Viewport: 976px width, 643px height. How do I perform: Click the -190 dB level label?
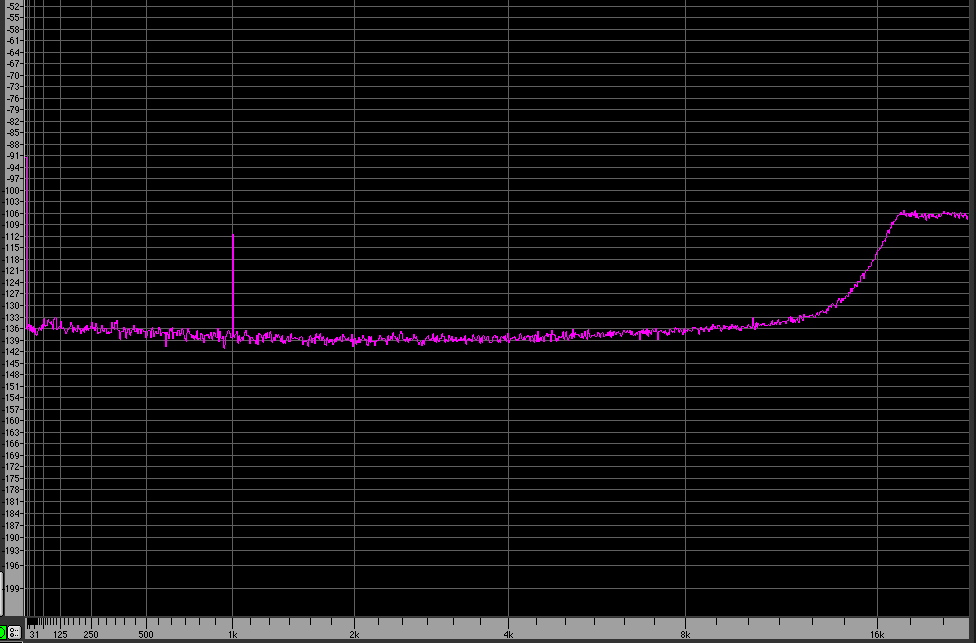point(12,537)
